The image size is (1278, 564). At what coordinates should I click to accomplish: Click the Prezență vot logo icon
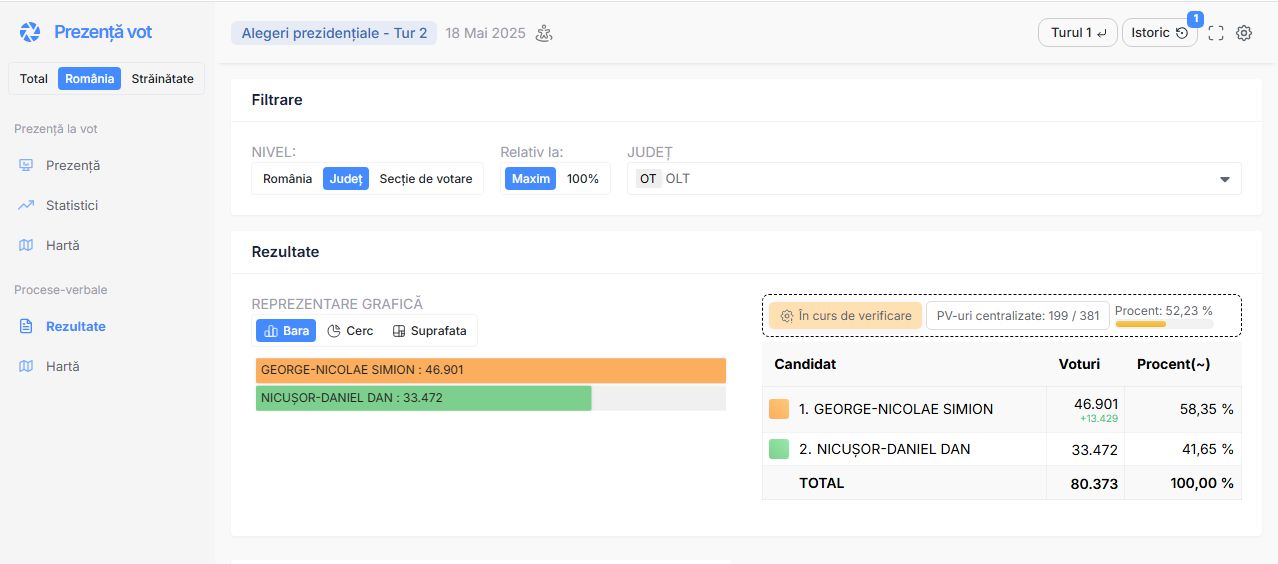30,32
